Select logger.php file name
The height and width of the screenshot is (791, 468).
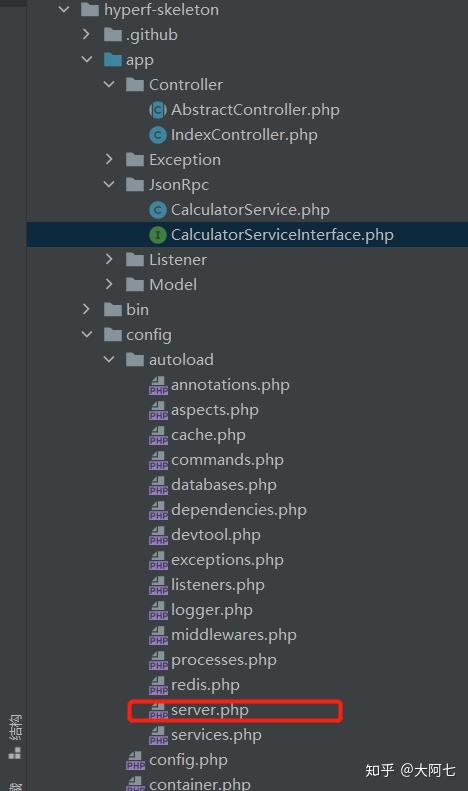(x=212, y=610)
